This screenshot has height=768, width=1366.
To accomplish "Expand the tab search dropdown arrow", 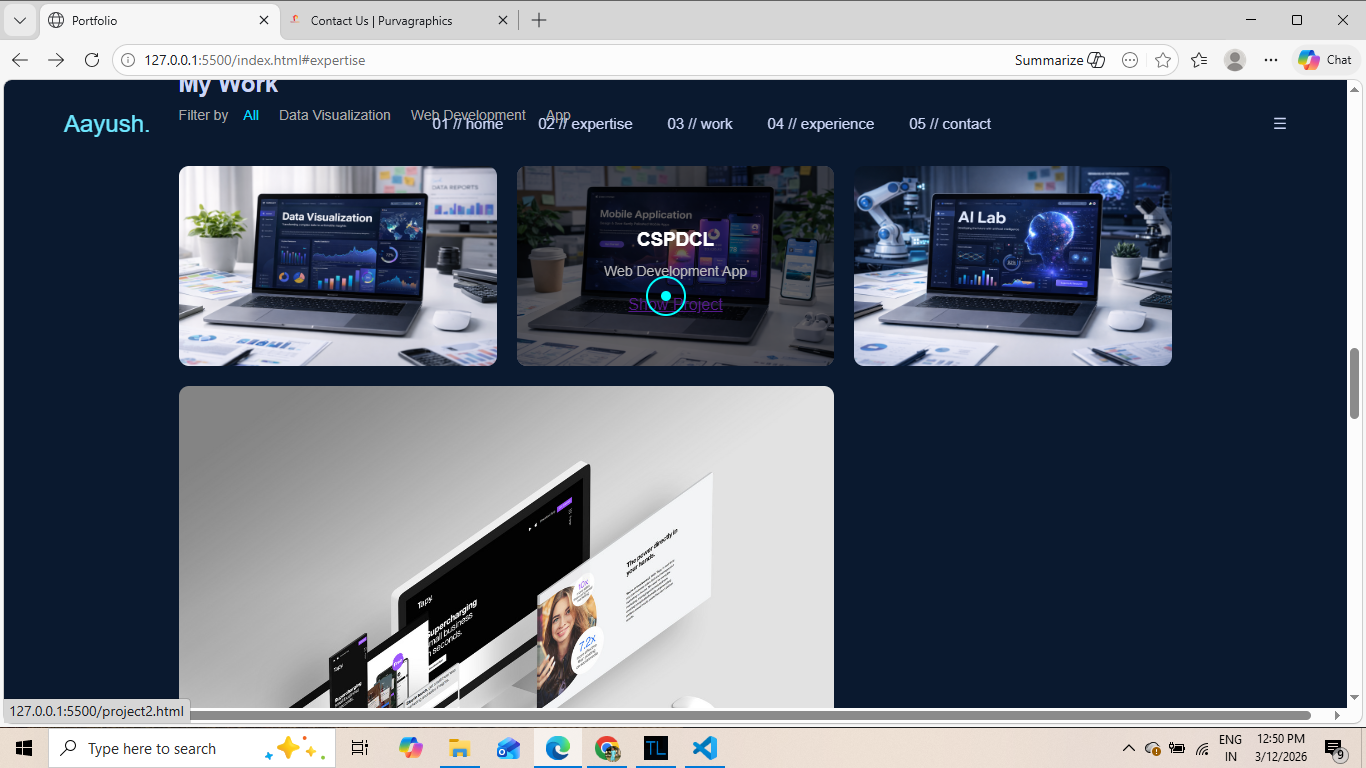I will (20, 20).
